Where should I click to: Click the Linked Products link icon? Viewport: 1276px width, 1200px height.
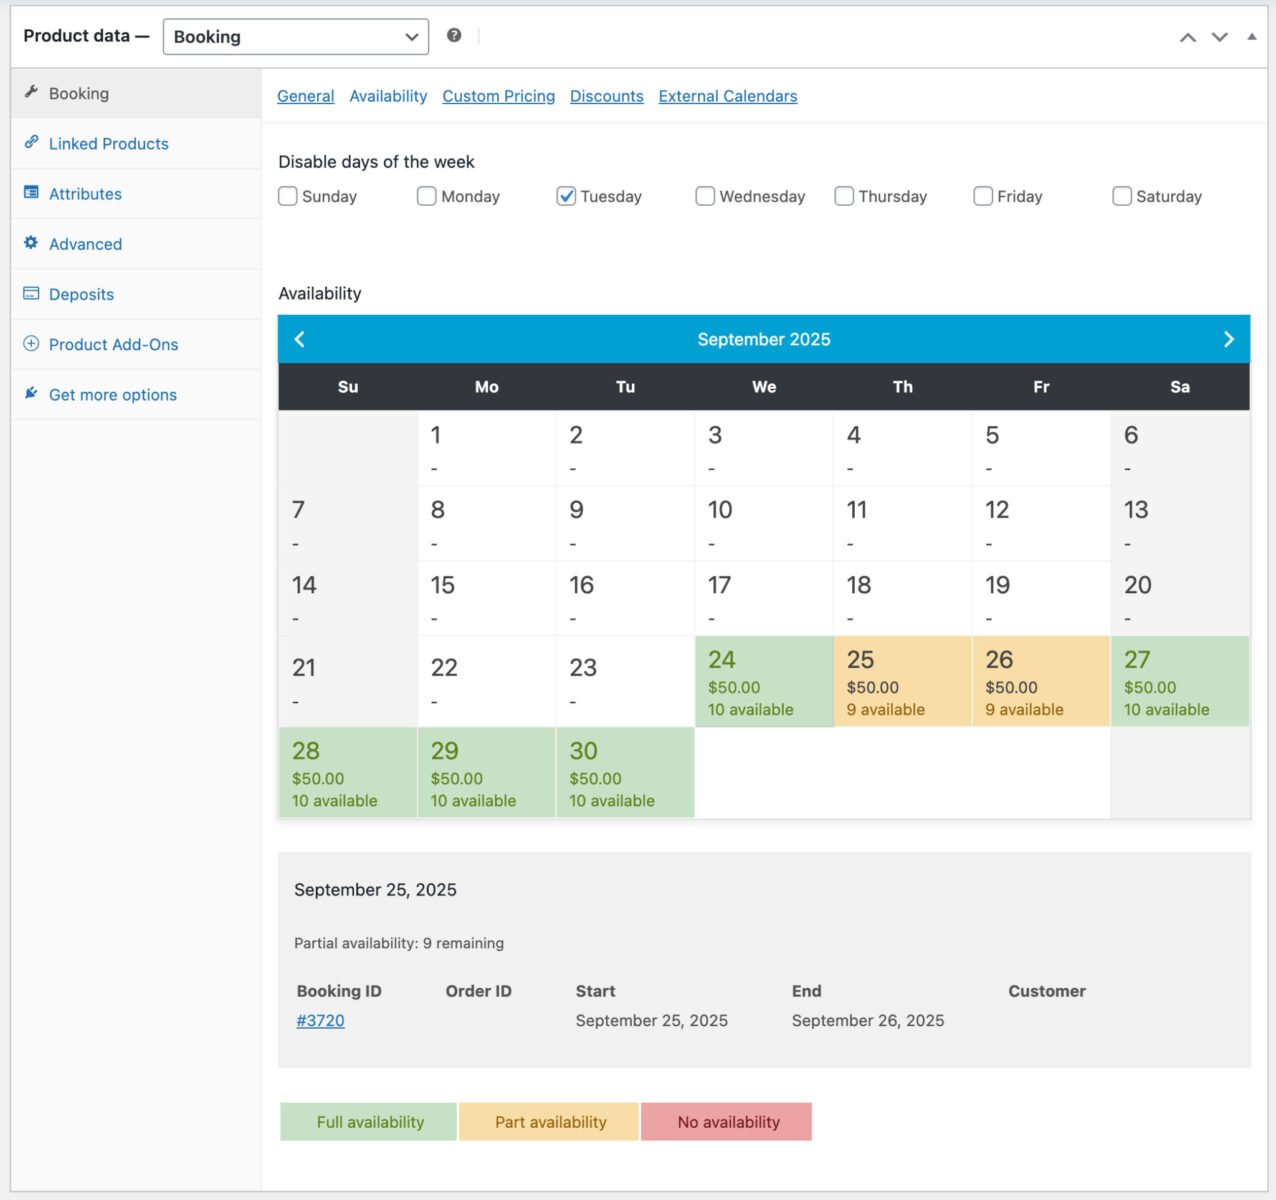point(31,142)
